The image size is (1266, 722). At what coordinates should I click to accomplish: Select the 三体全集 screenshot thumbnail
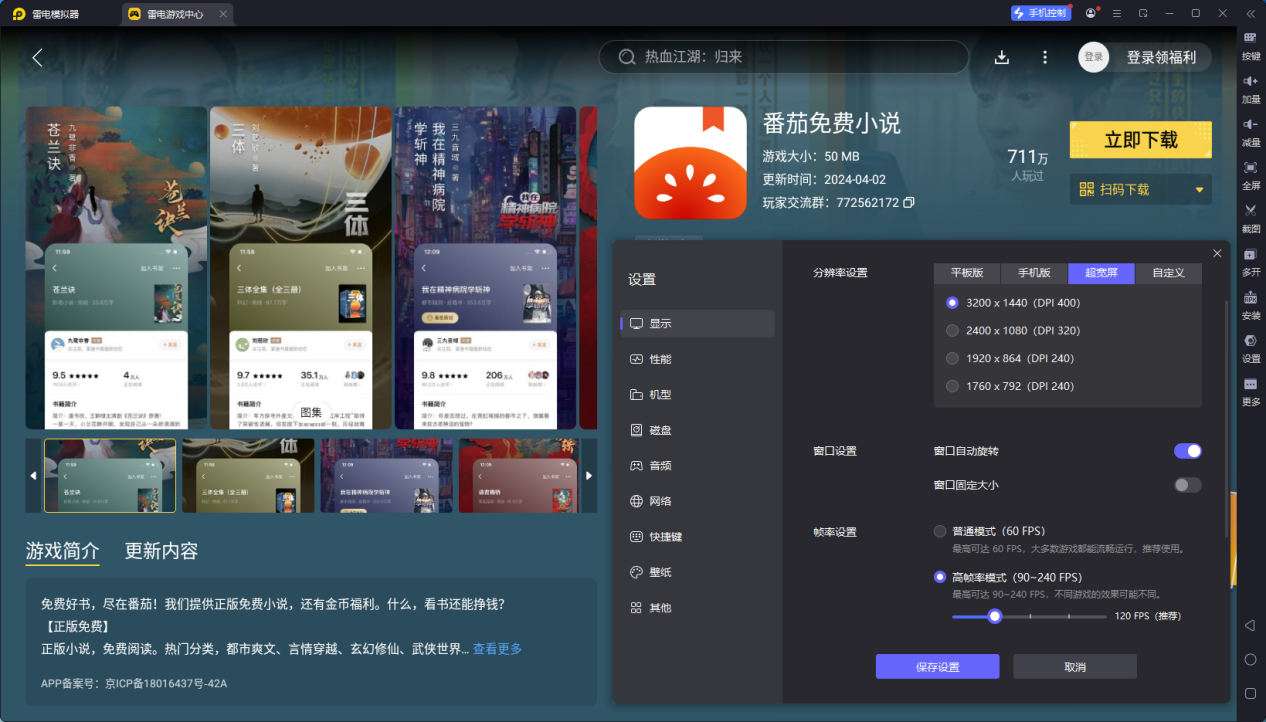[248, 476]
